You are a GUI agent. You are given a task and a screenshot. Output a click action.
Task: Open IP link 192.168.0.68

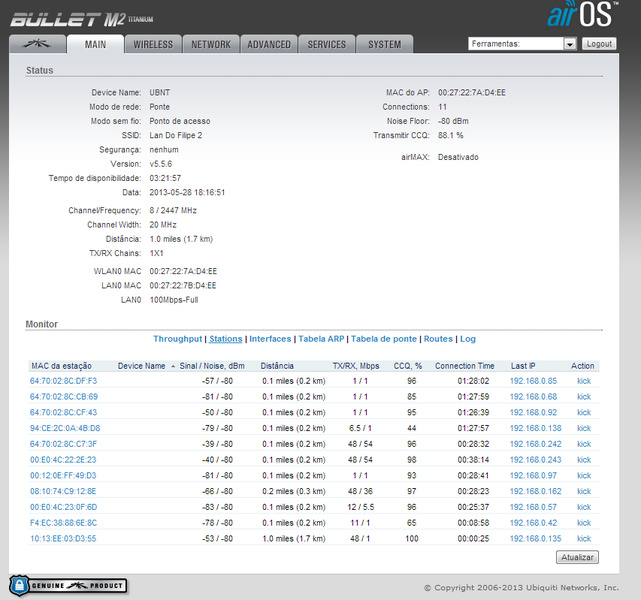point(533,396)
